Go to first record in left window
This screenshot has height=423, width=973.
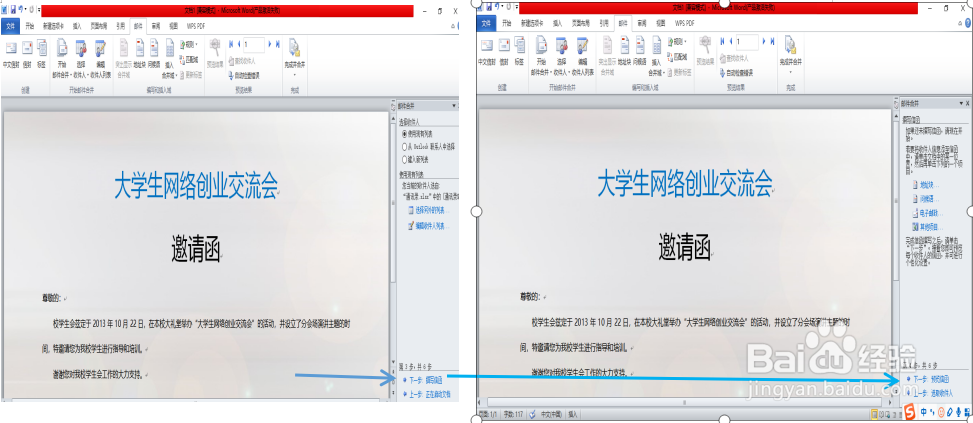coord(231,43)
